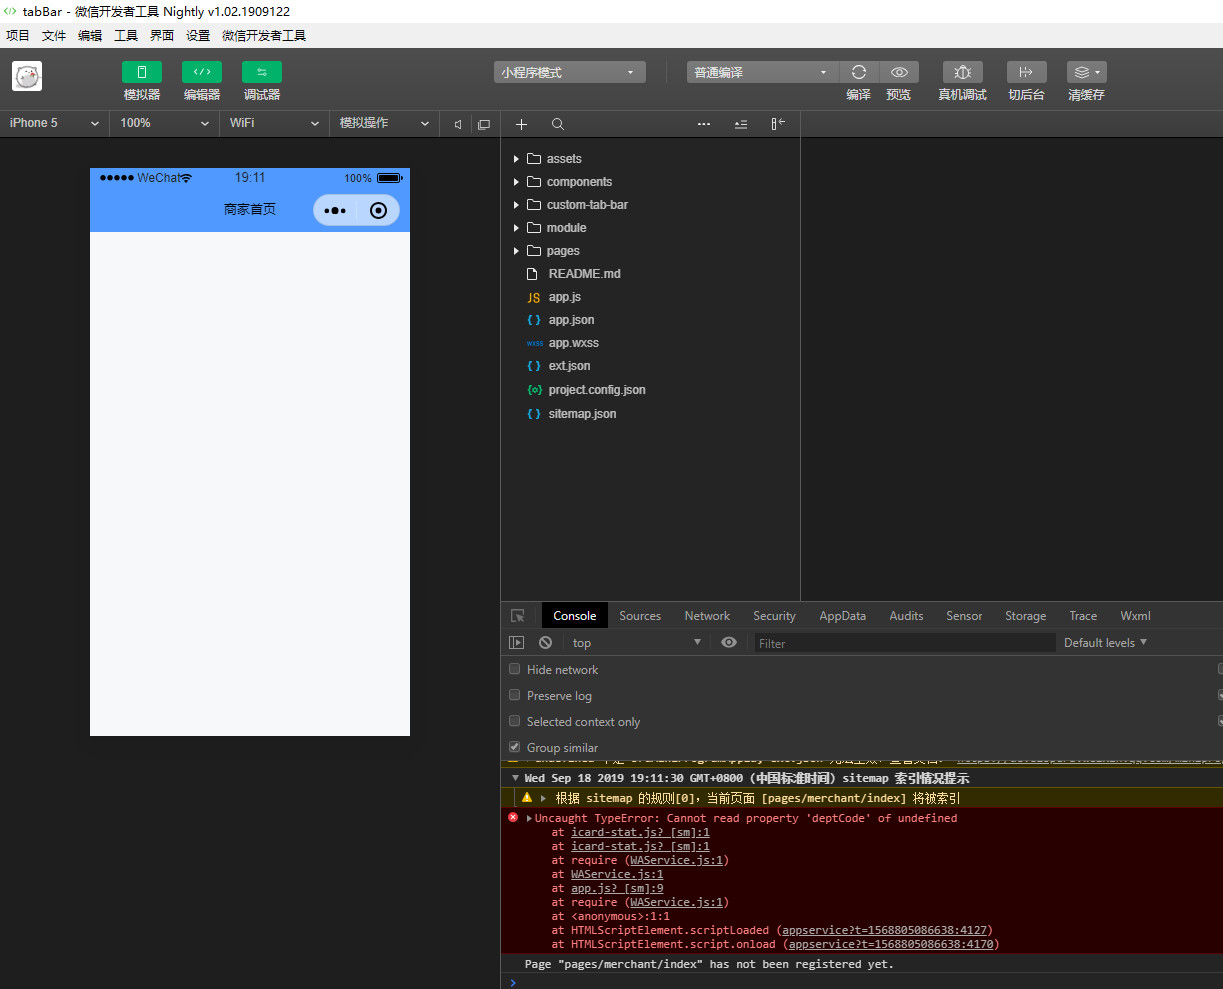Open 小程序模式 mode dropdown
This screenshot has height=989, width=1223.
click(569, 72)
